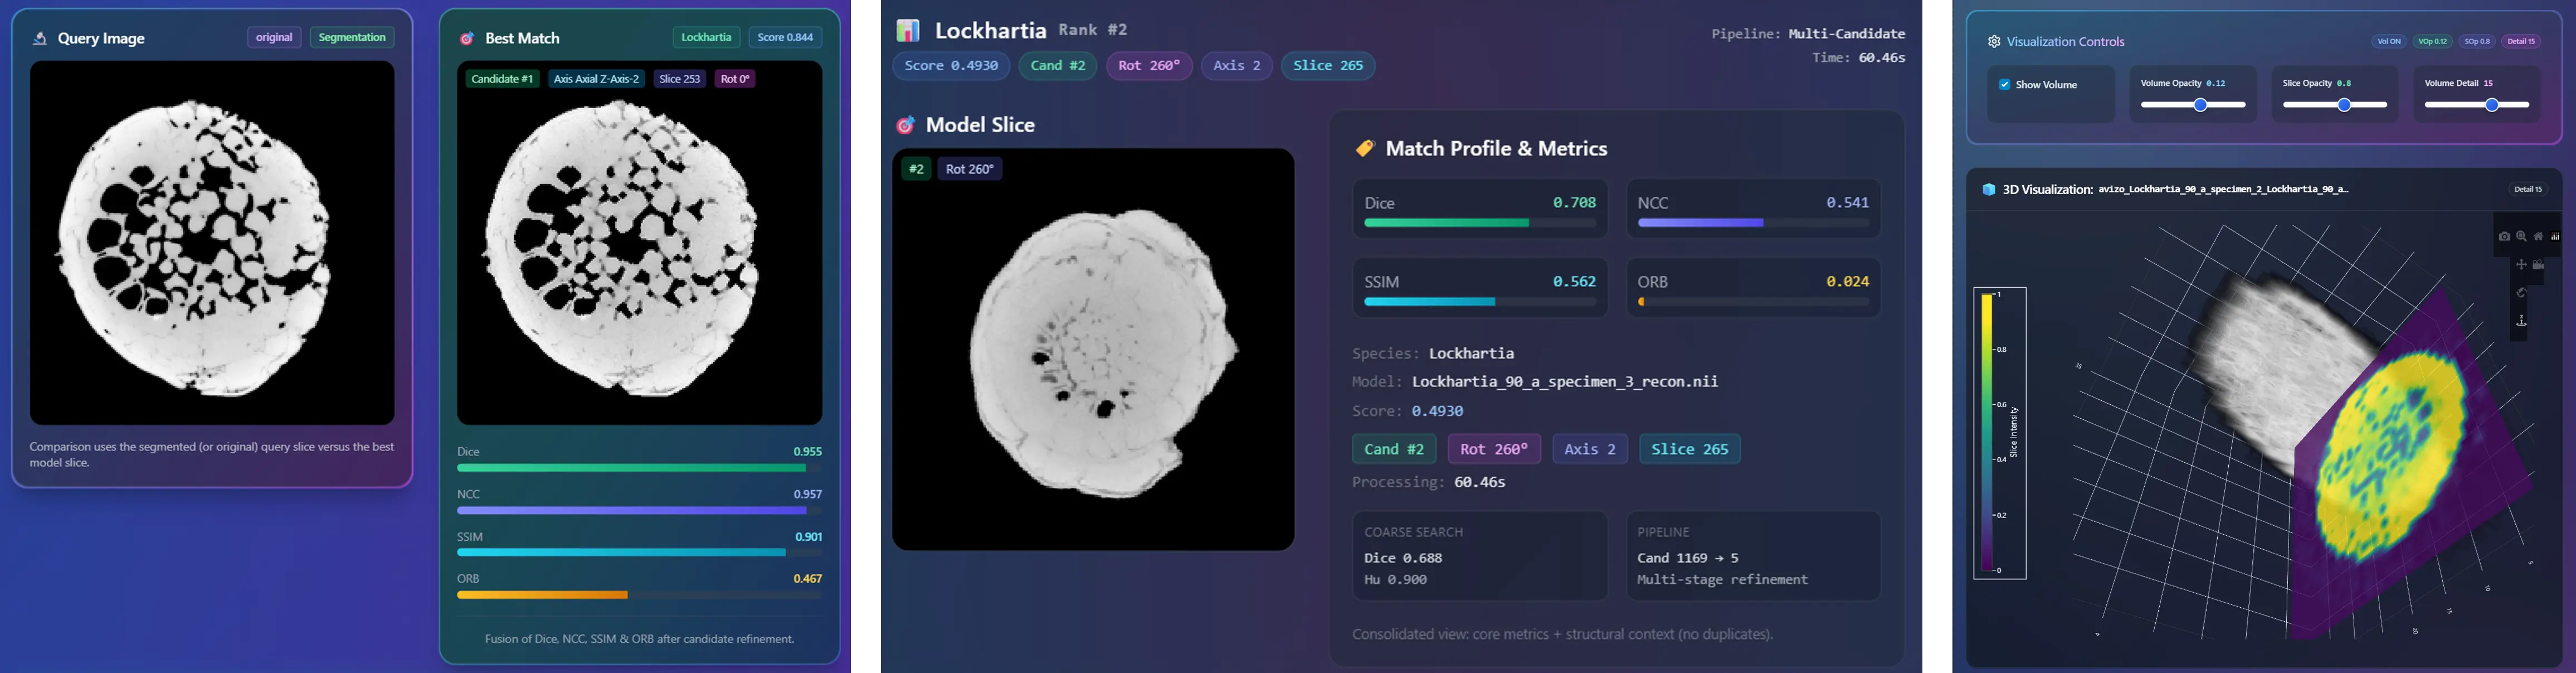Click the Model Slice image thumbnail
The width and height of the screenshot is (2576, 673).
tap(1093, 350)
